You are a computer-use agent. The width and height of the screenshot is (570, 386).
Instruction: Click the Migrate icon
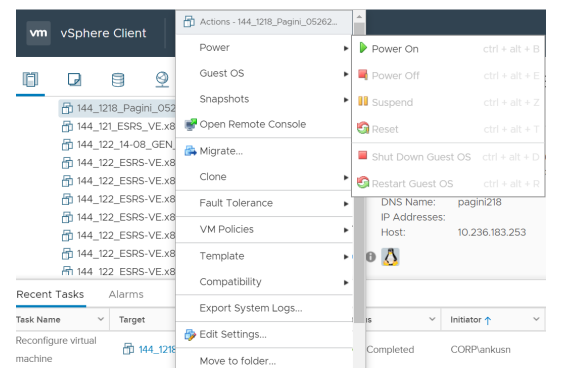tap(190, 150)
